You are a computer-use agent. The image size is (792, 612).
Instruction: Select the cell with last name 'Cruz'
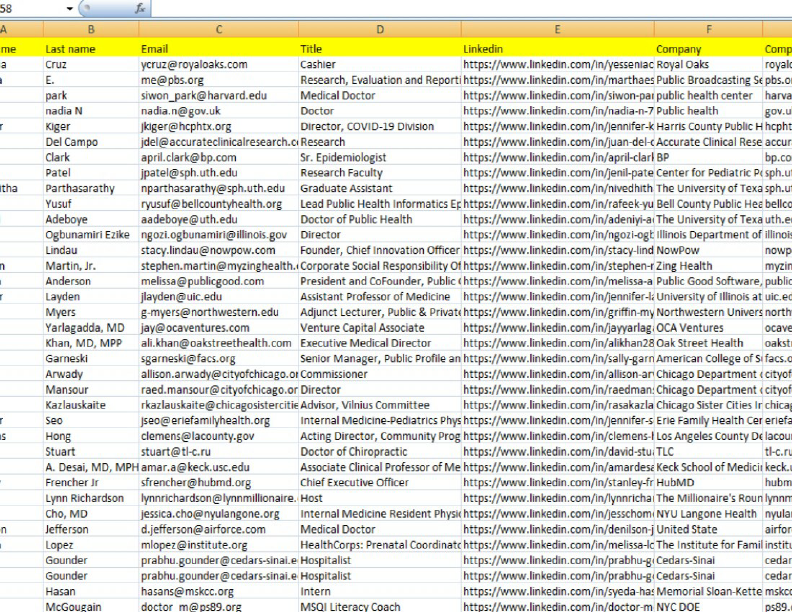click(91, 65)
